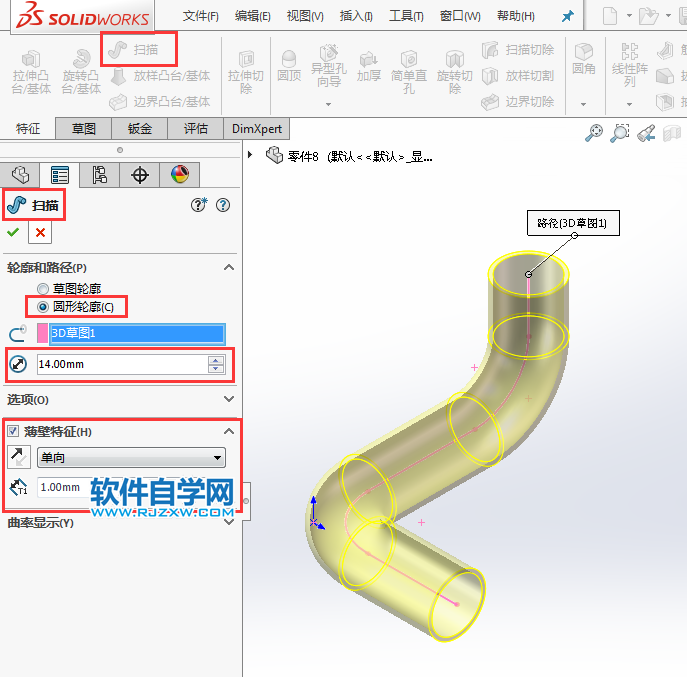Image resolution: width=687 pixels, height=677 pixels.
Task: Open 工具(T) menu
Action: 407,16
